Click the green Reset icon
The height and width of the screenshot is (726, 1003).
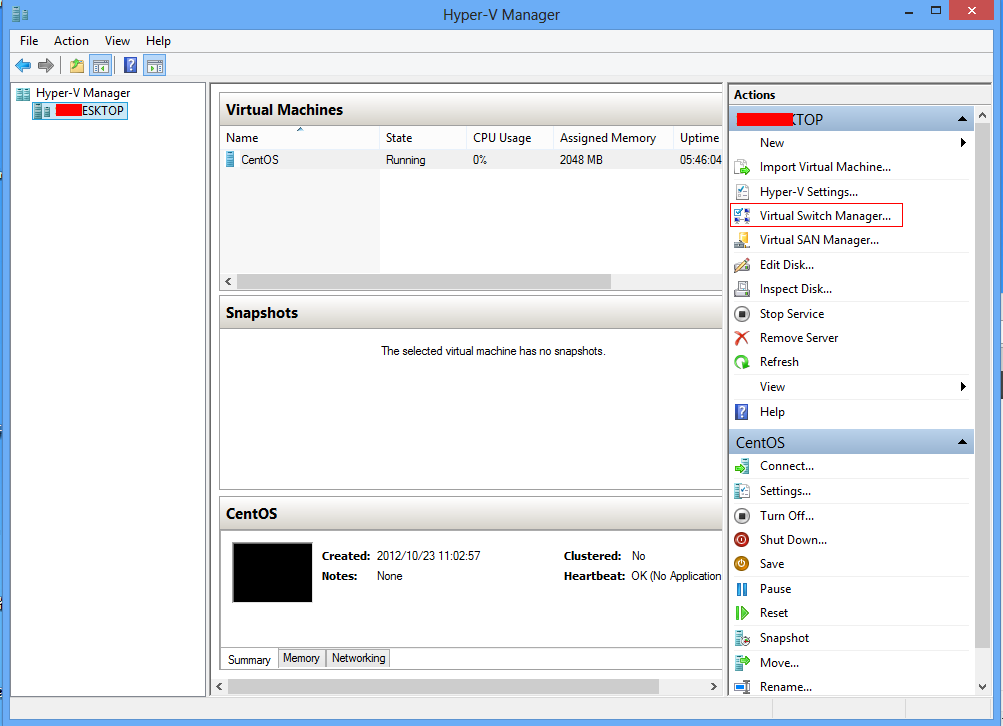pyautogui.click(x=742, y=613)
